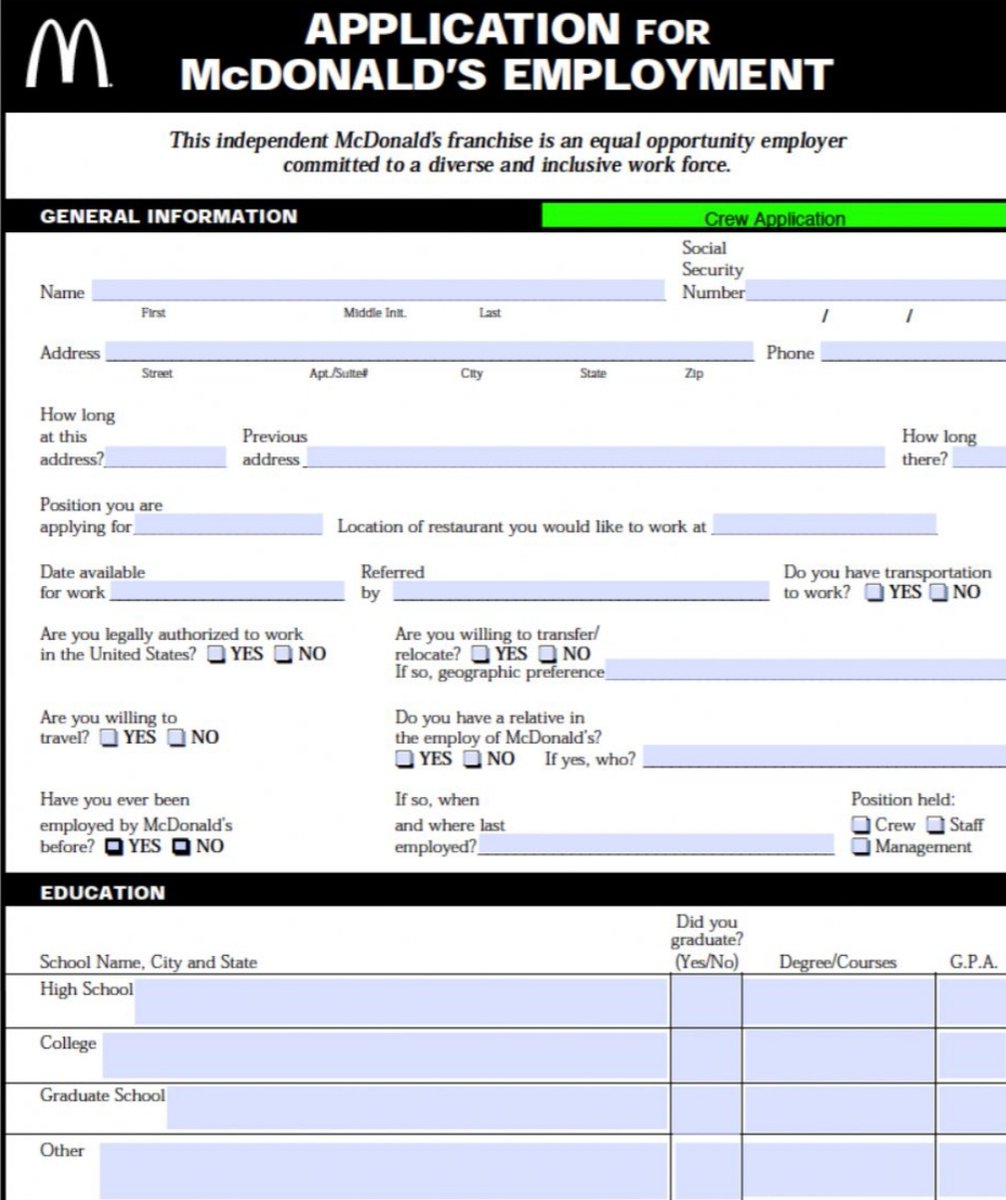Click the GENERAL INFORMATION section header
The width and height of the screenshot is (1006, 1200).
point(168,216)
